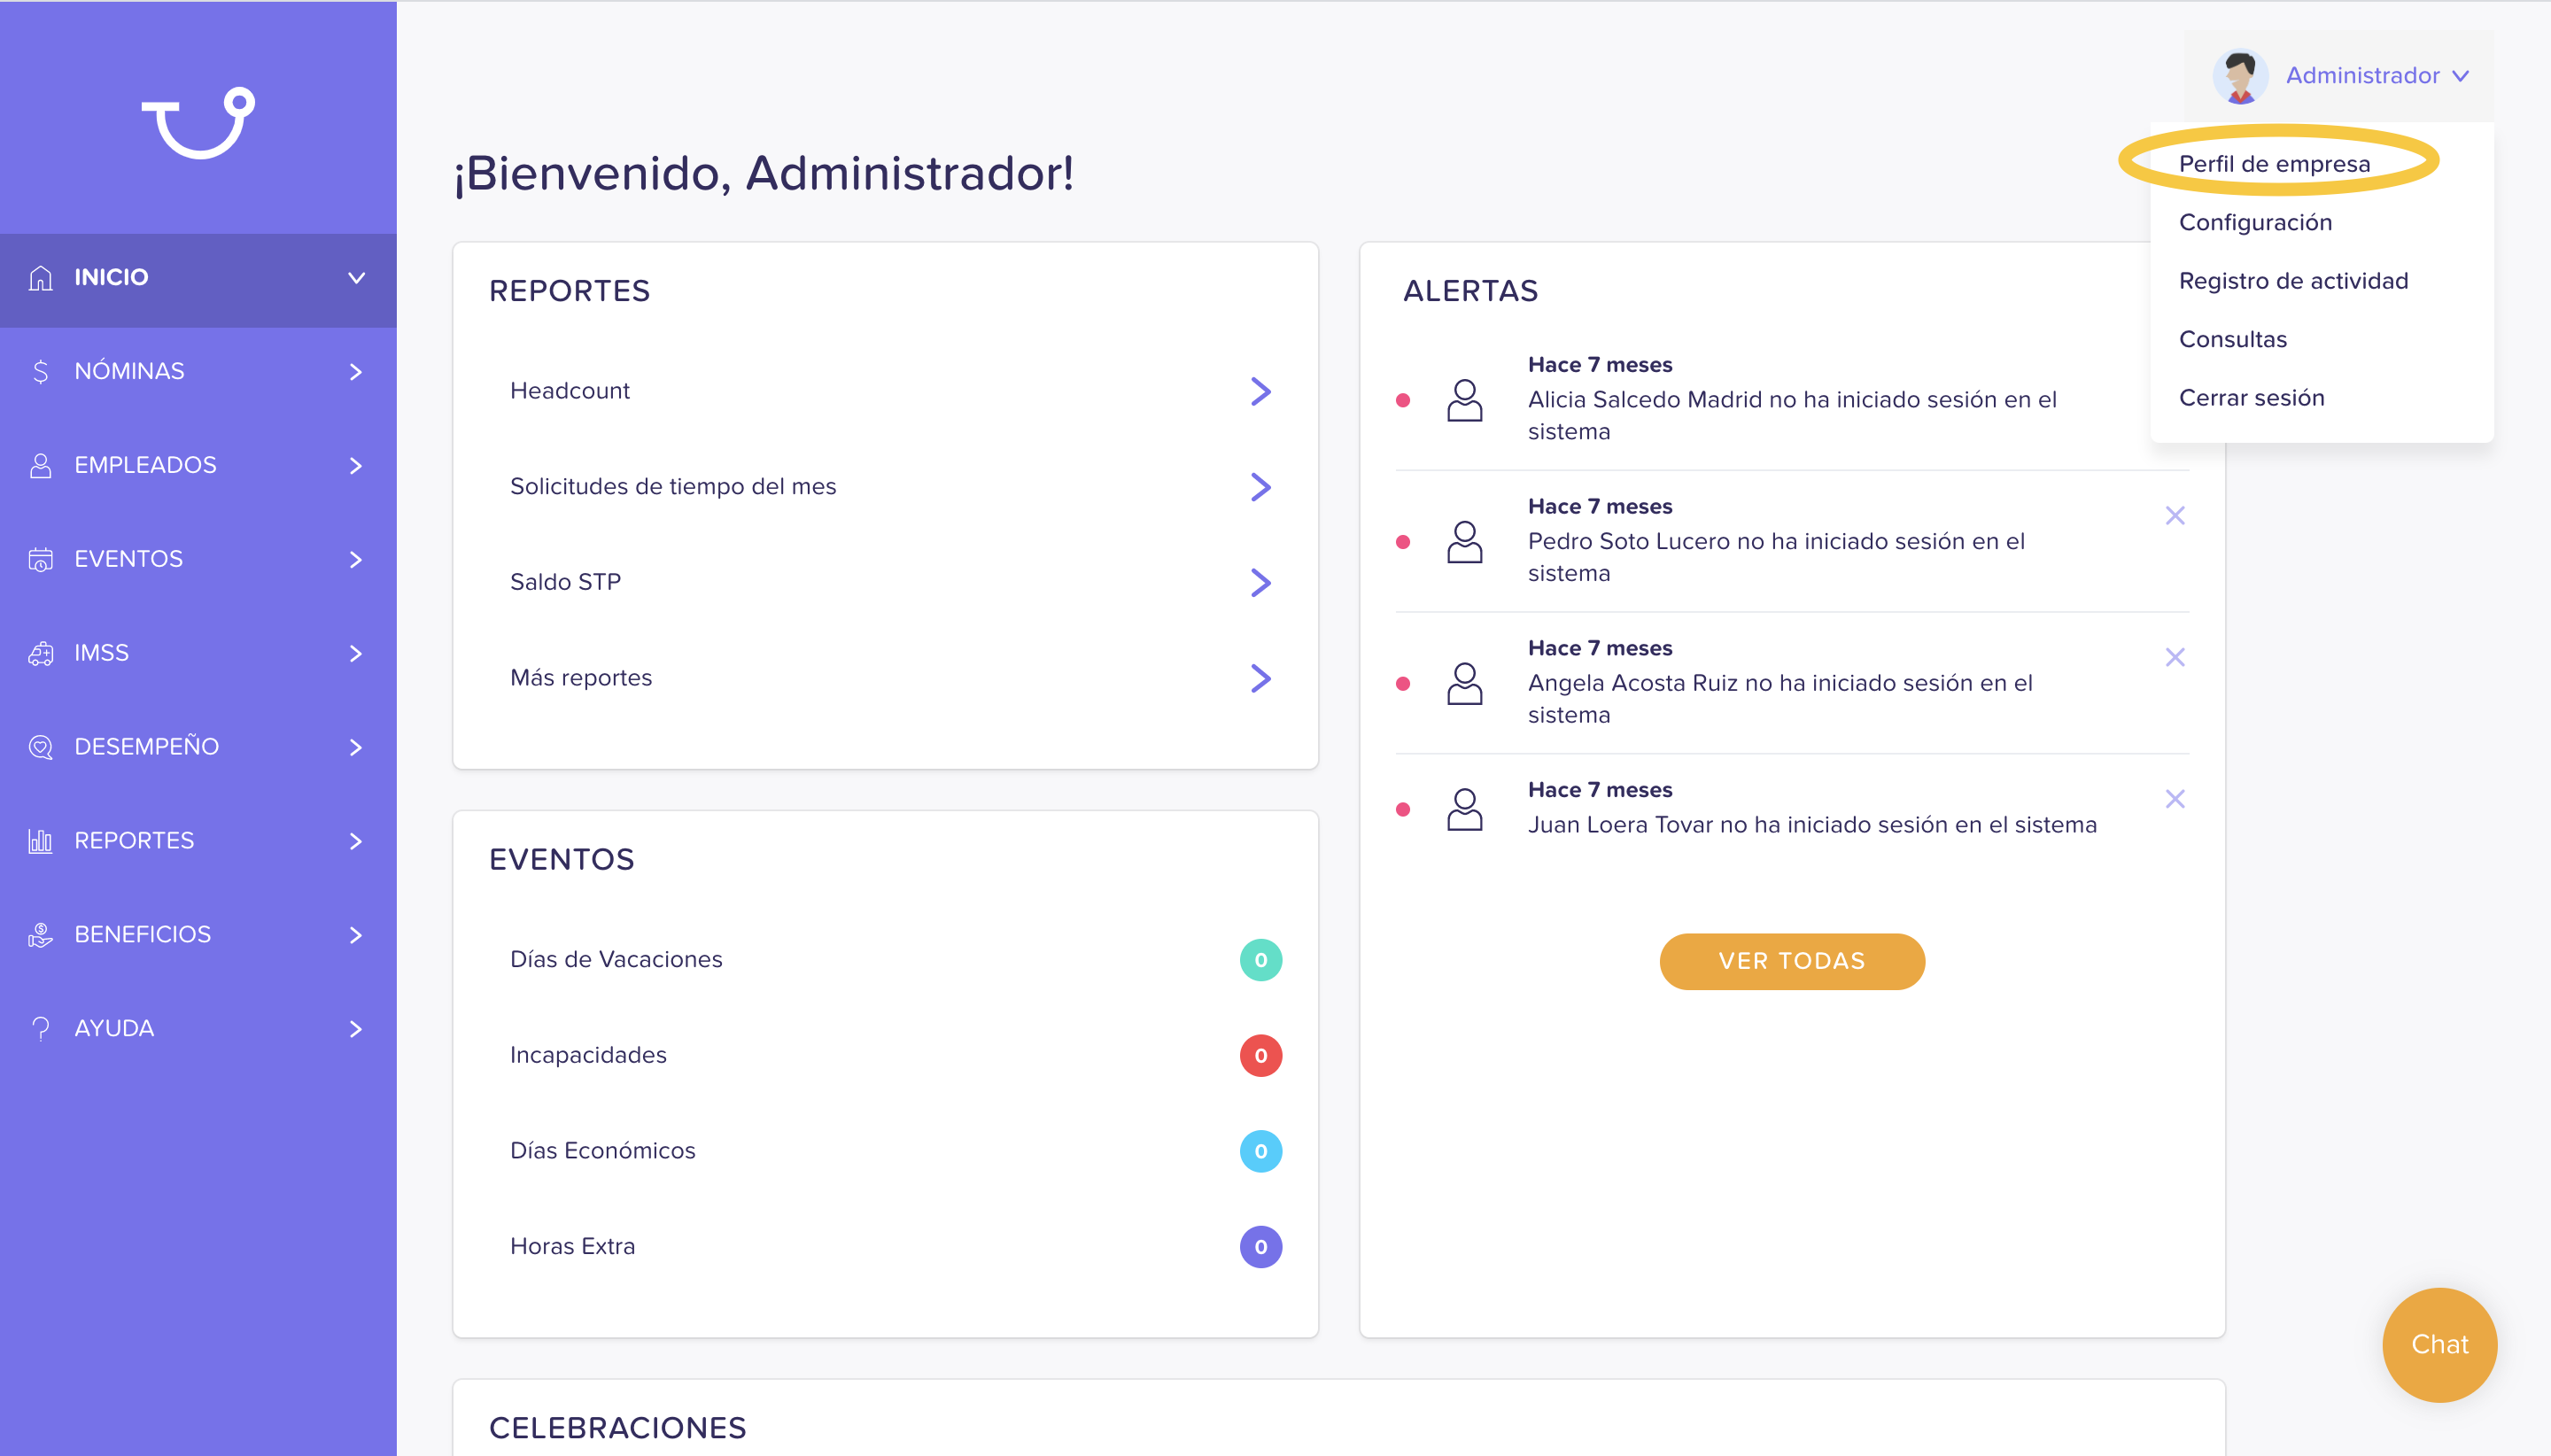Click the Nóminas dollar sign icon

(40, 372)
